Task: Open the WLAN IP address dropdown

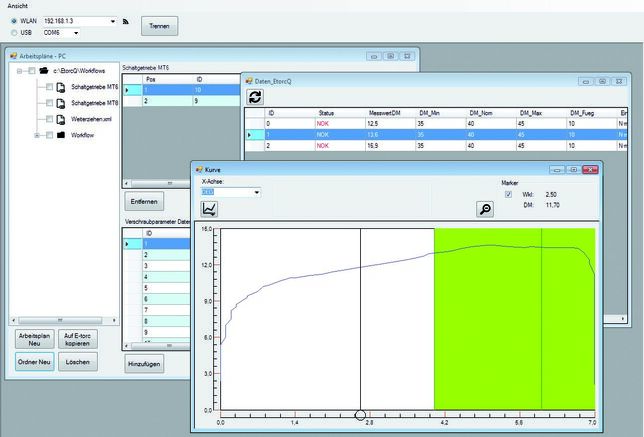Action: (113, 20)
